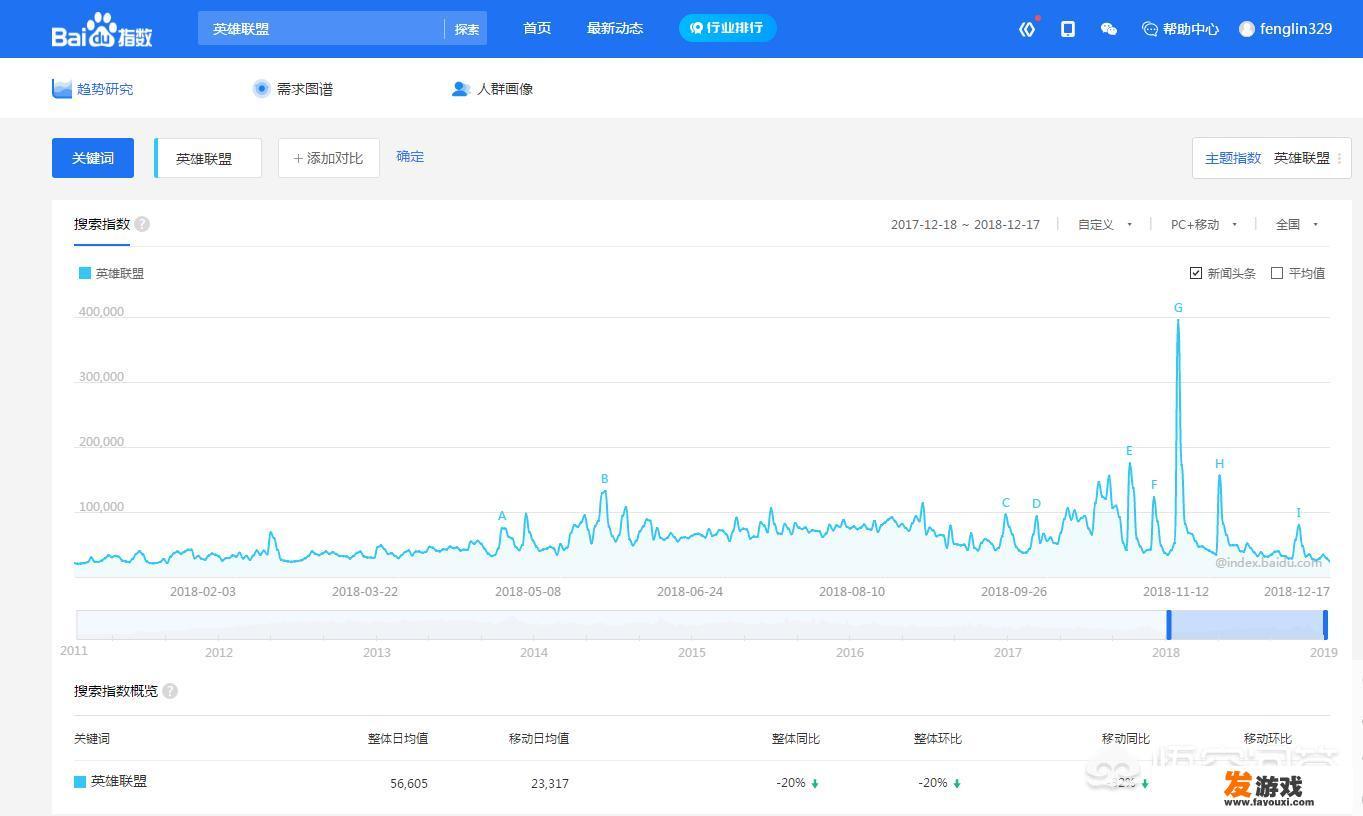Click the 主题指数 link
Viewport: 1363px width, 816px height.
1233,158
